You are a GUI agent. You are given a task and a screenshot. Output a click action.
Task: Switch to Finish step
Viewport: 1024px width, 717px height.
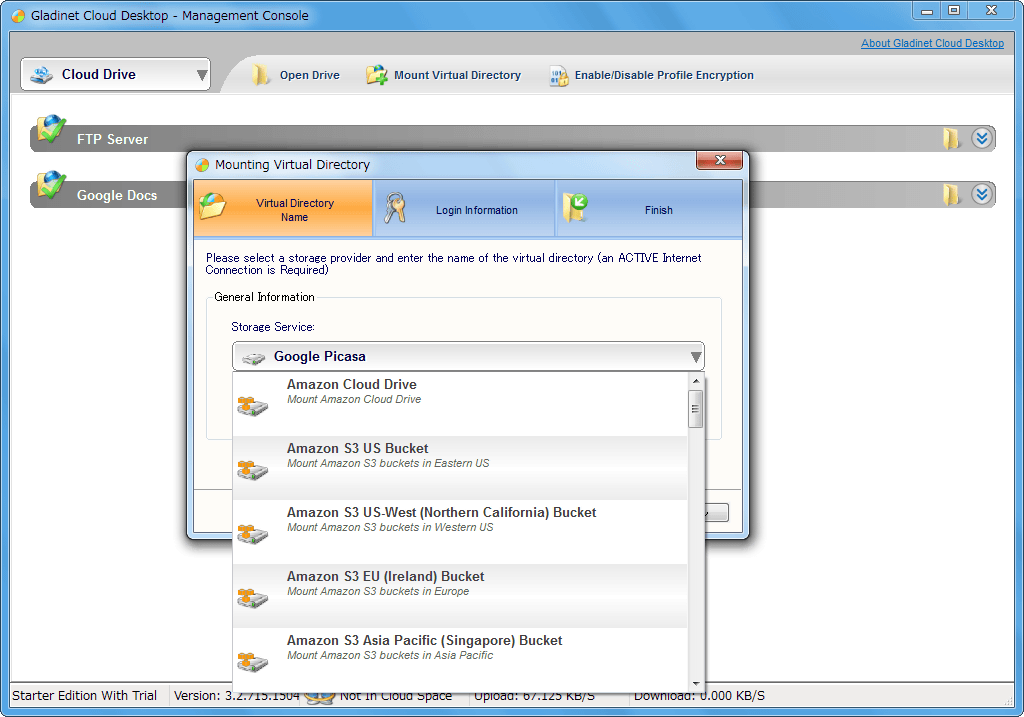click(649, 209)
